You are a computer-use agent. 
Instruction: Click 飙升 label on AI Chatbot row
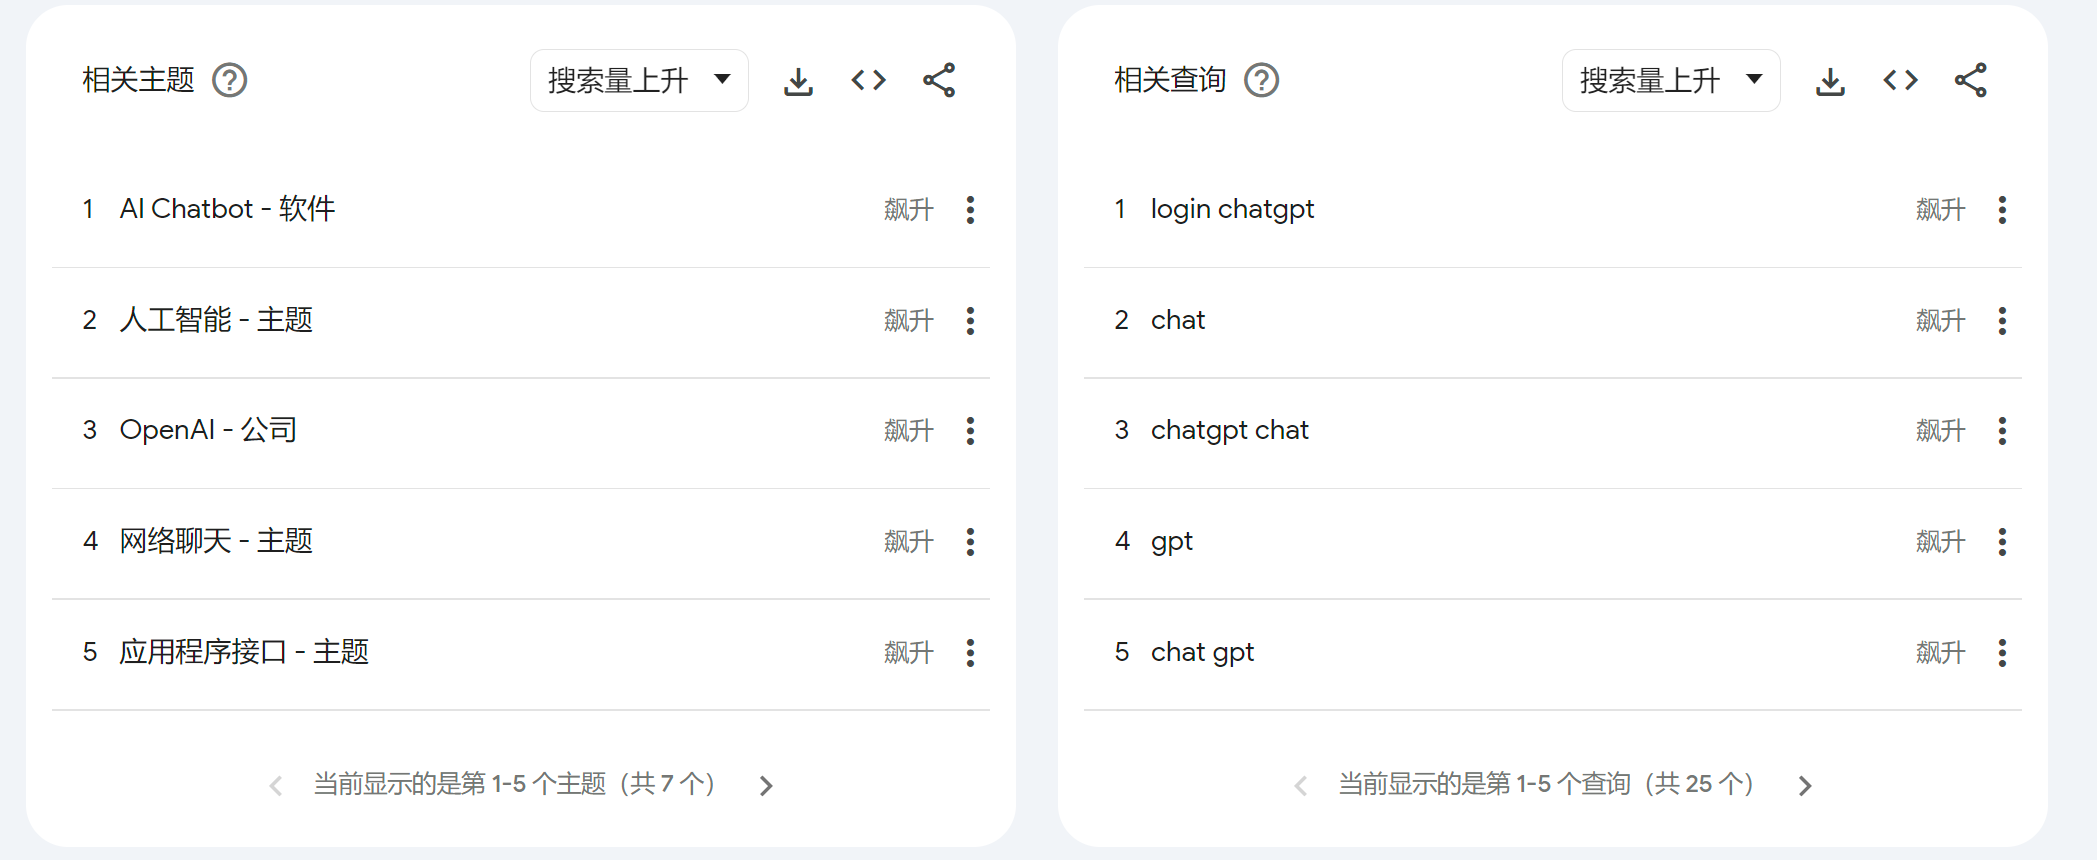point(909,210)
